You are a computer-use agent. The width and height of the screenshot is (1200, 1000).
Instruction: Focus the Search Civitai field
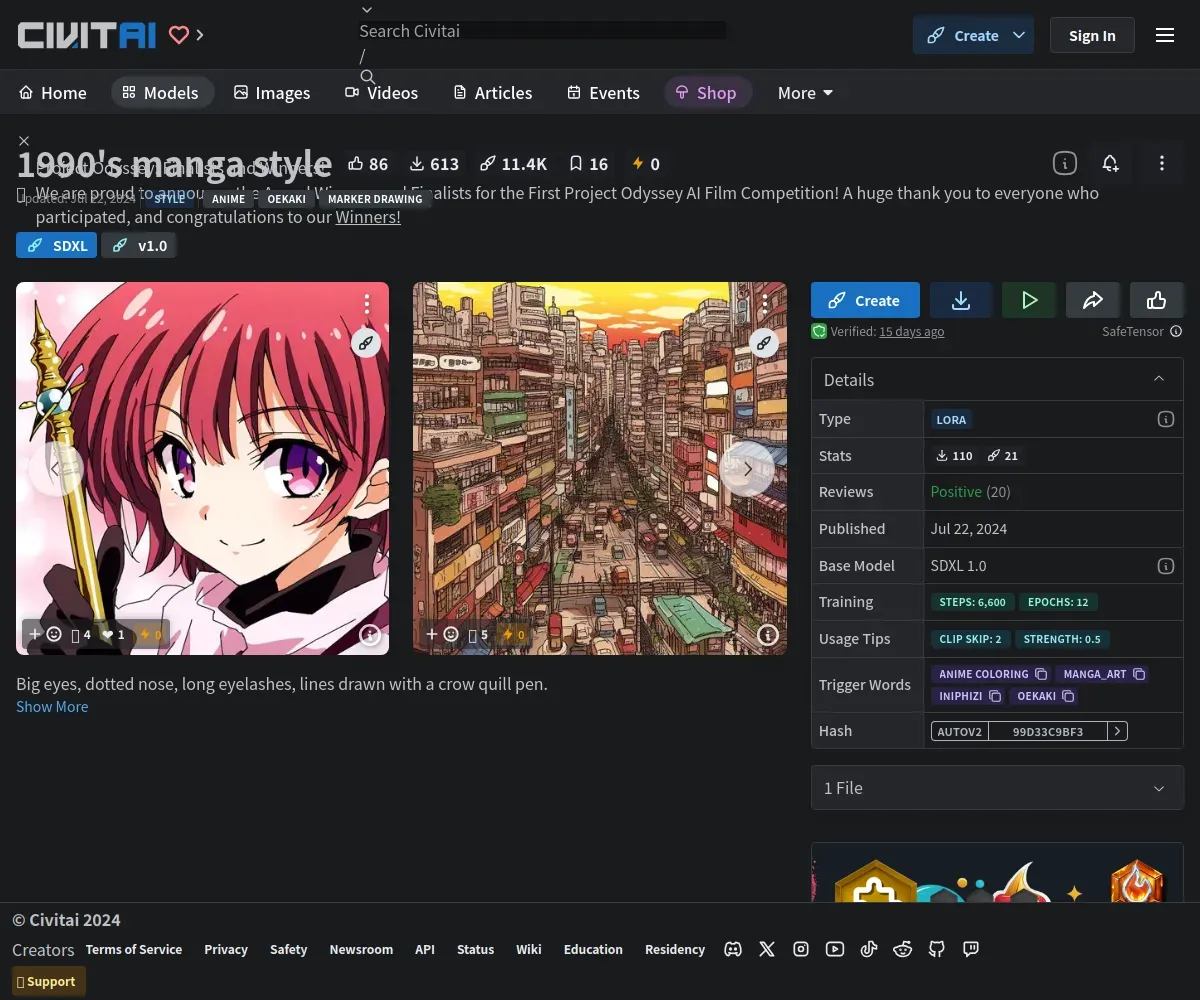542,31
